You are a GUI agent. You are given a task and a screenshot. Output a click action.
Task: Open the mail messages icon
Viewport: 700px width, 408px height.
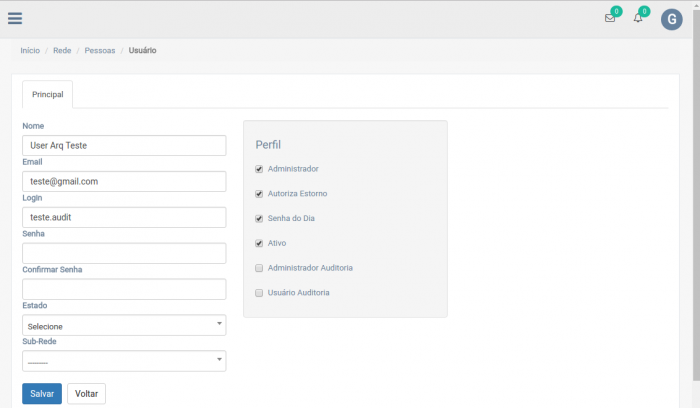(x=610, y=18)
